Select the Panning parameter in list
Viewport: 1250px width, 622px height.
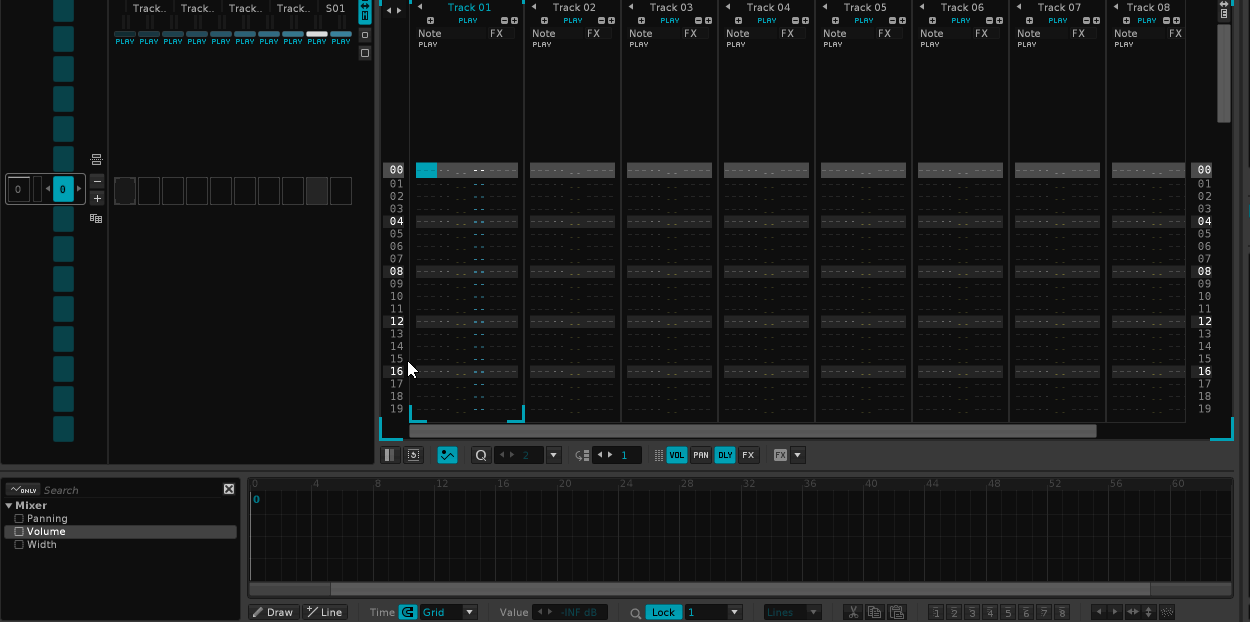tap(47, 519)
